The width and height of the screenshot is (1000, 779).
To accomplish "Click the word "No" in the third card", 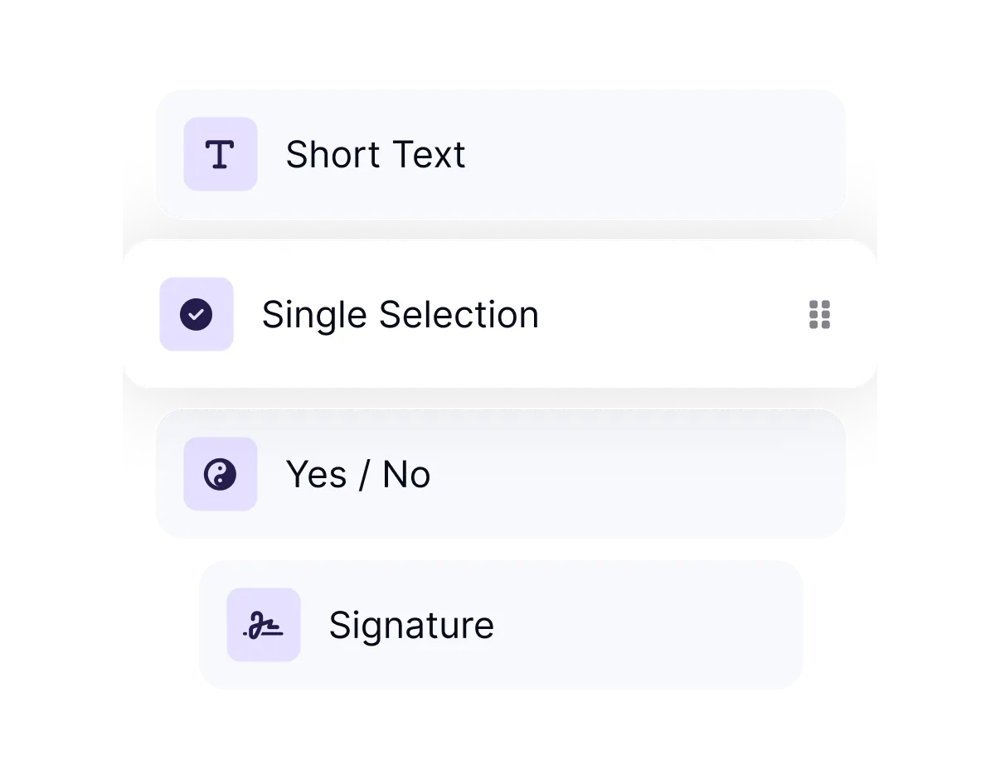I will [406, 475].
